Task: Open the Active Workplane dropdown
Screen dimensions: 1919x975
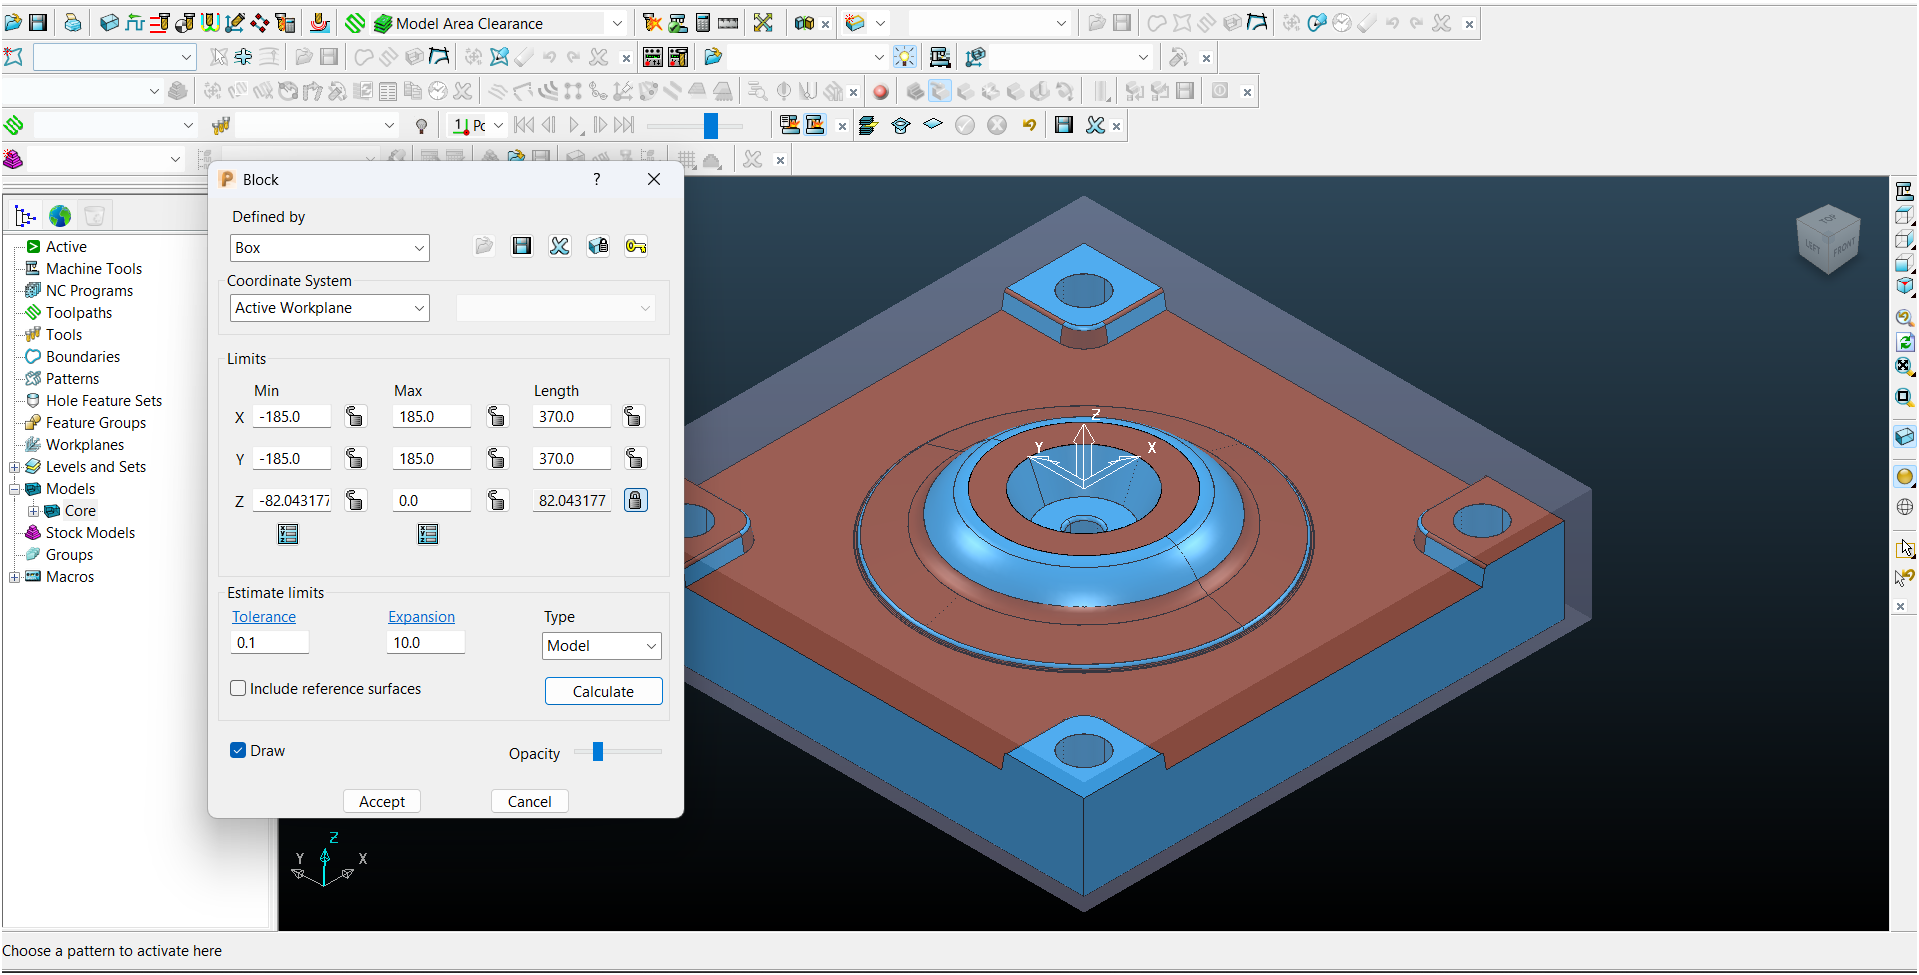Action: 329,308
